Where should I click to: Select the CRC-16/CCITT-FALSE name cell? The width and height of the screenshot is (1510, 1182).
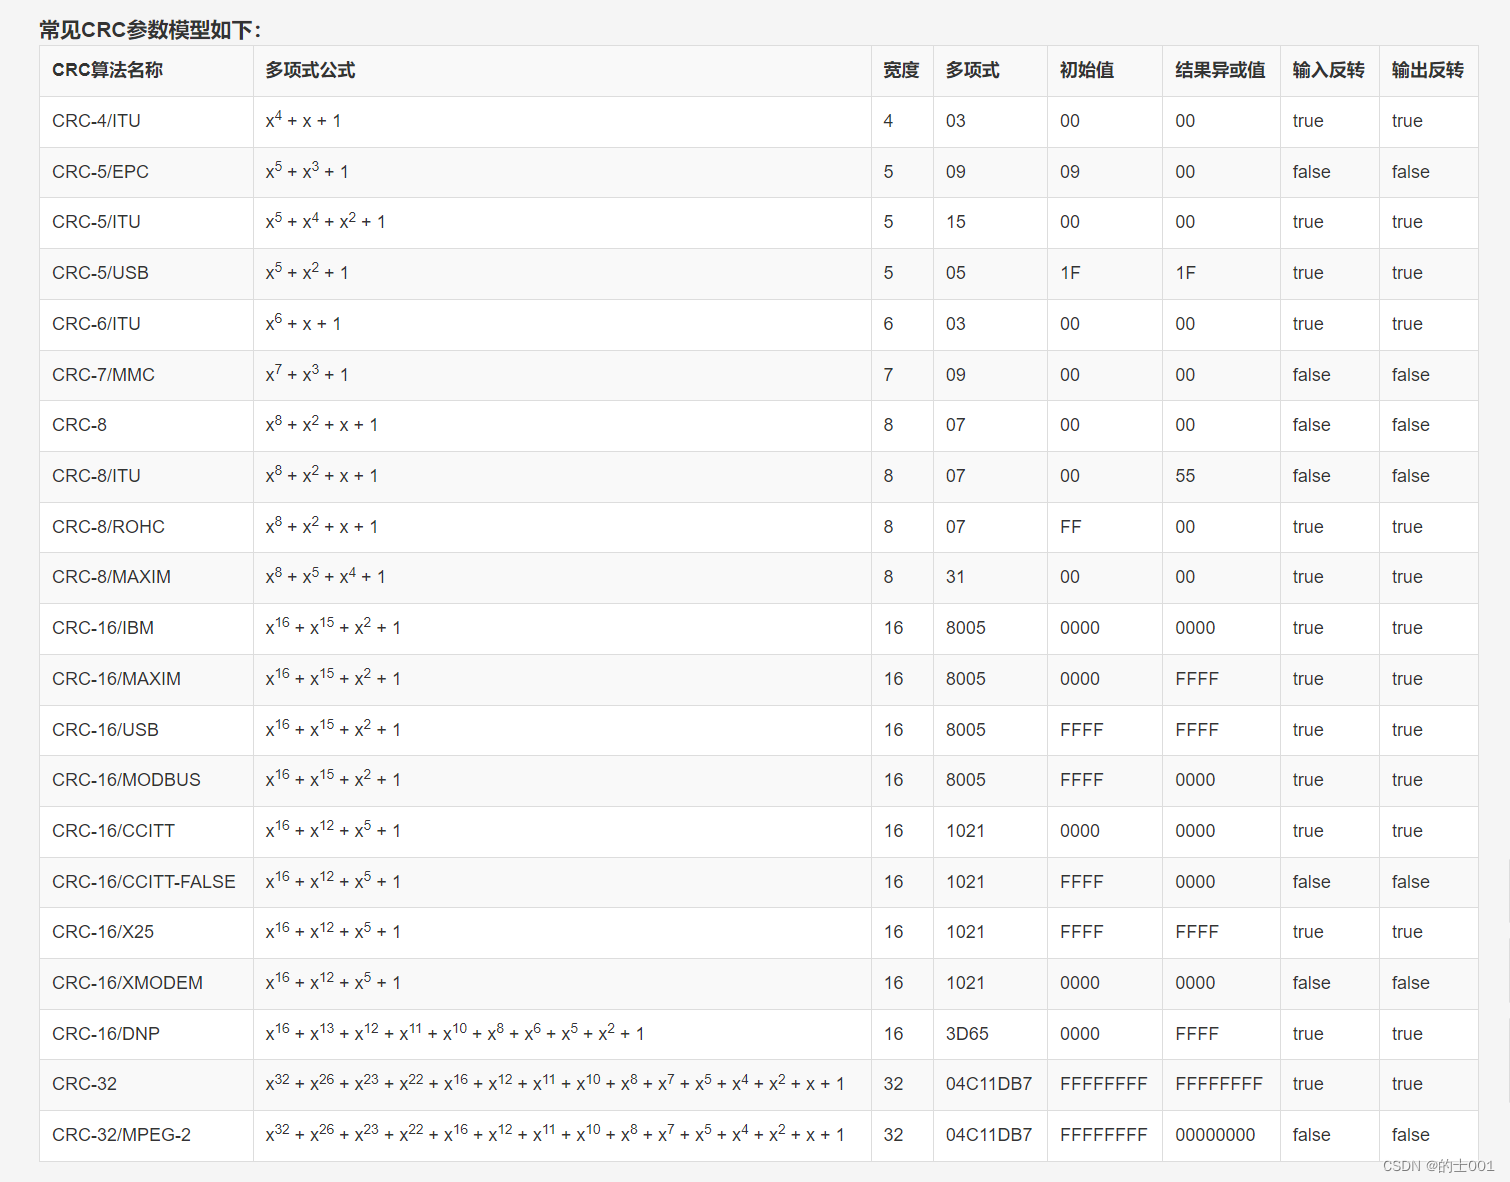click(144, 882)
